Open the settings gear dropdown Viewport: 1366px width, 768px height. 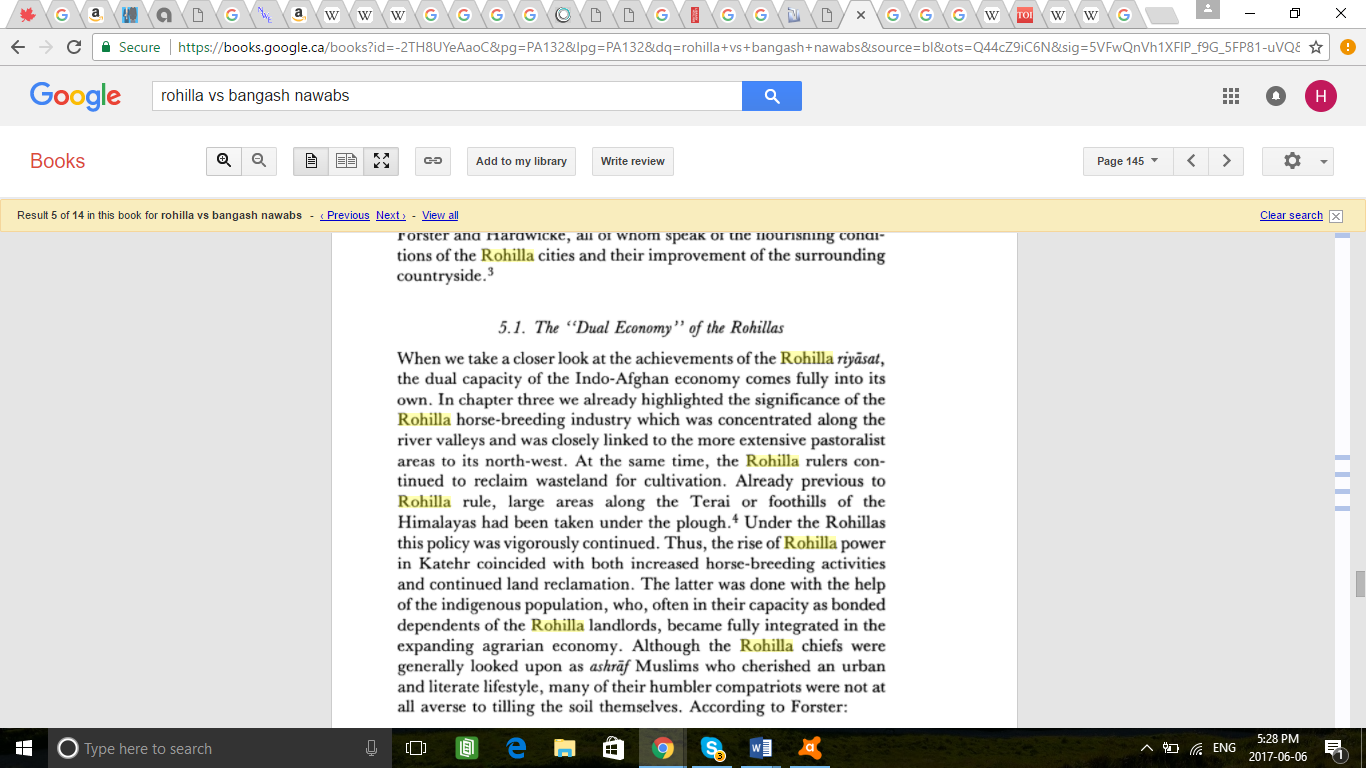click(1298, 161)
